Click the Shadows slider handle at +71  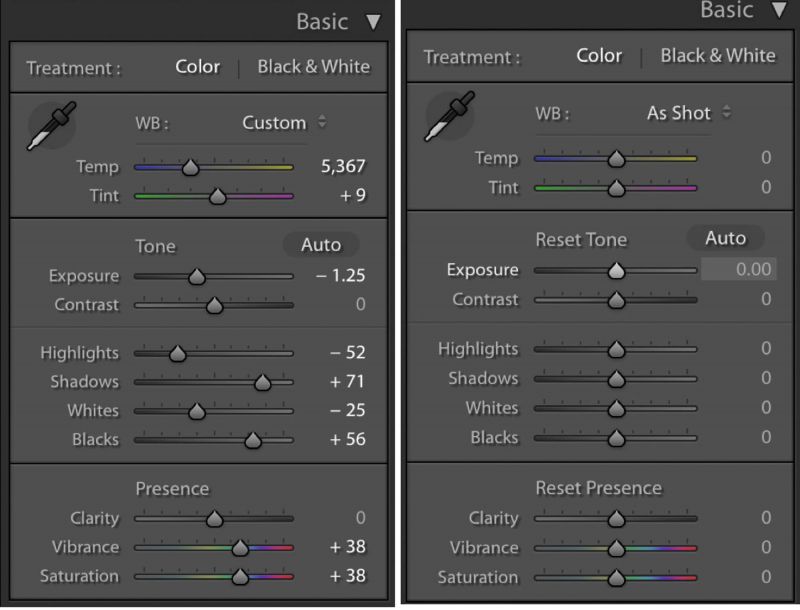[263, 382]
